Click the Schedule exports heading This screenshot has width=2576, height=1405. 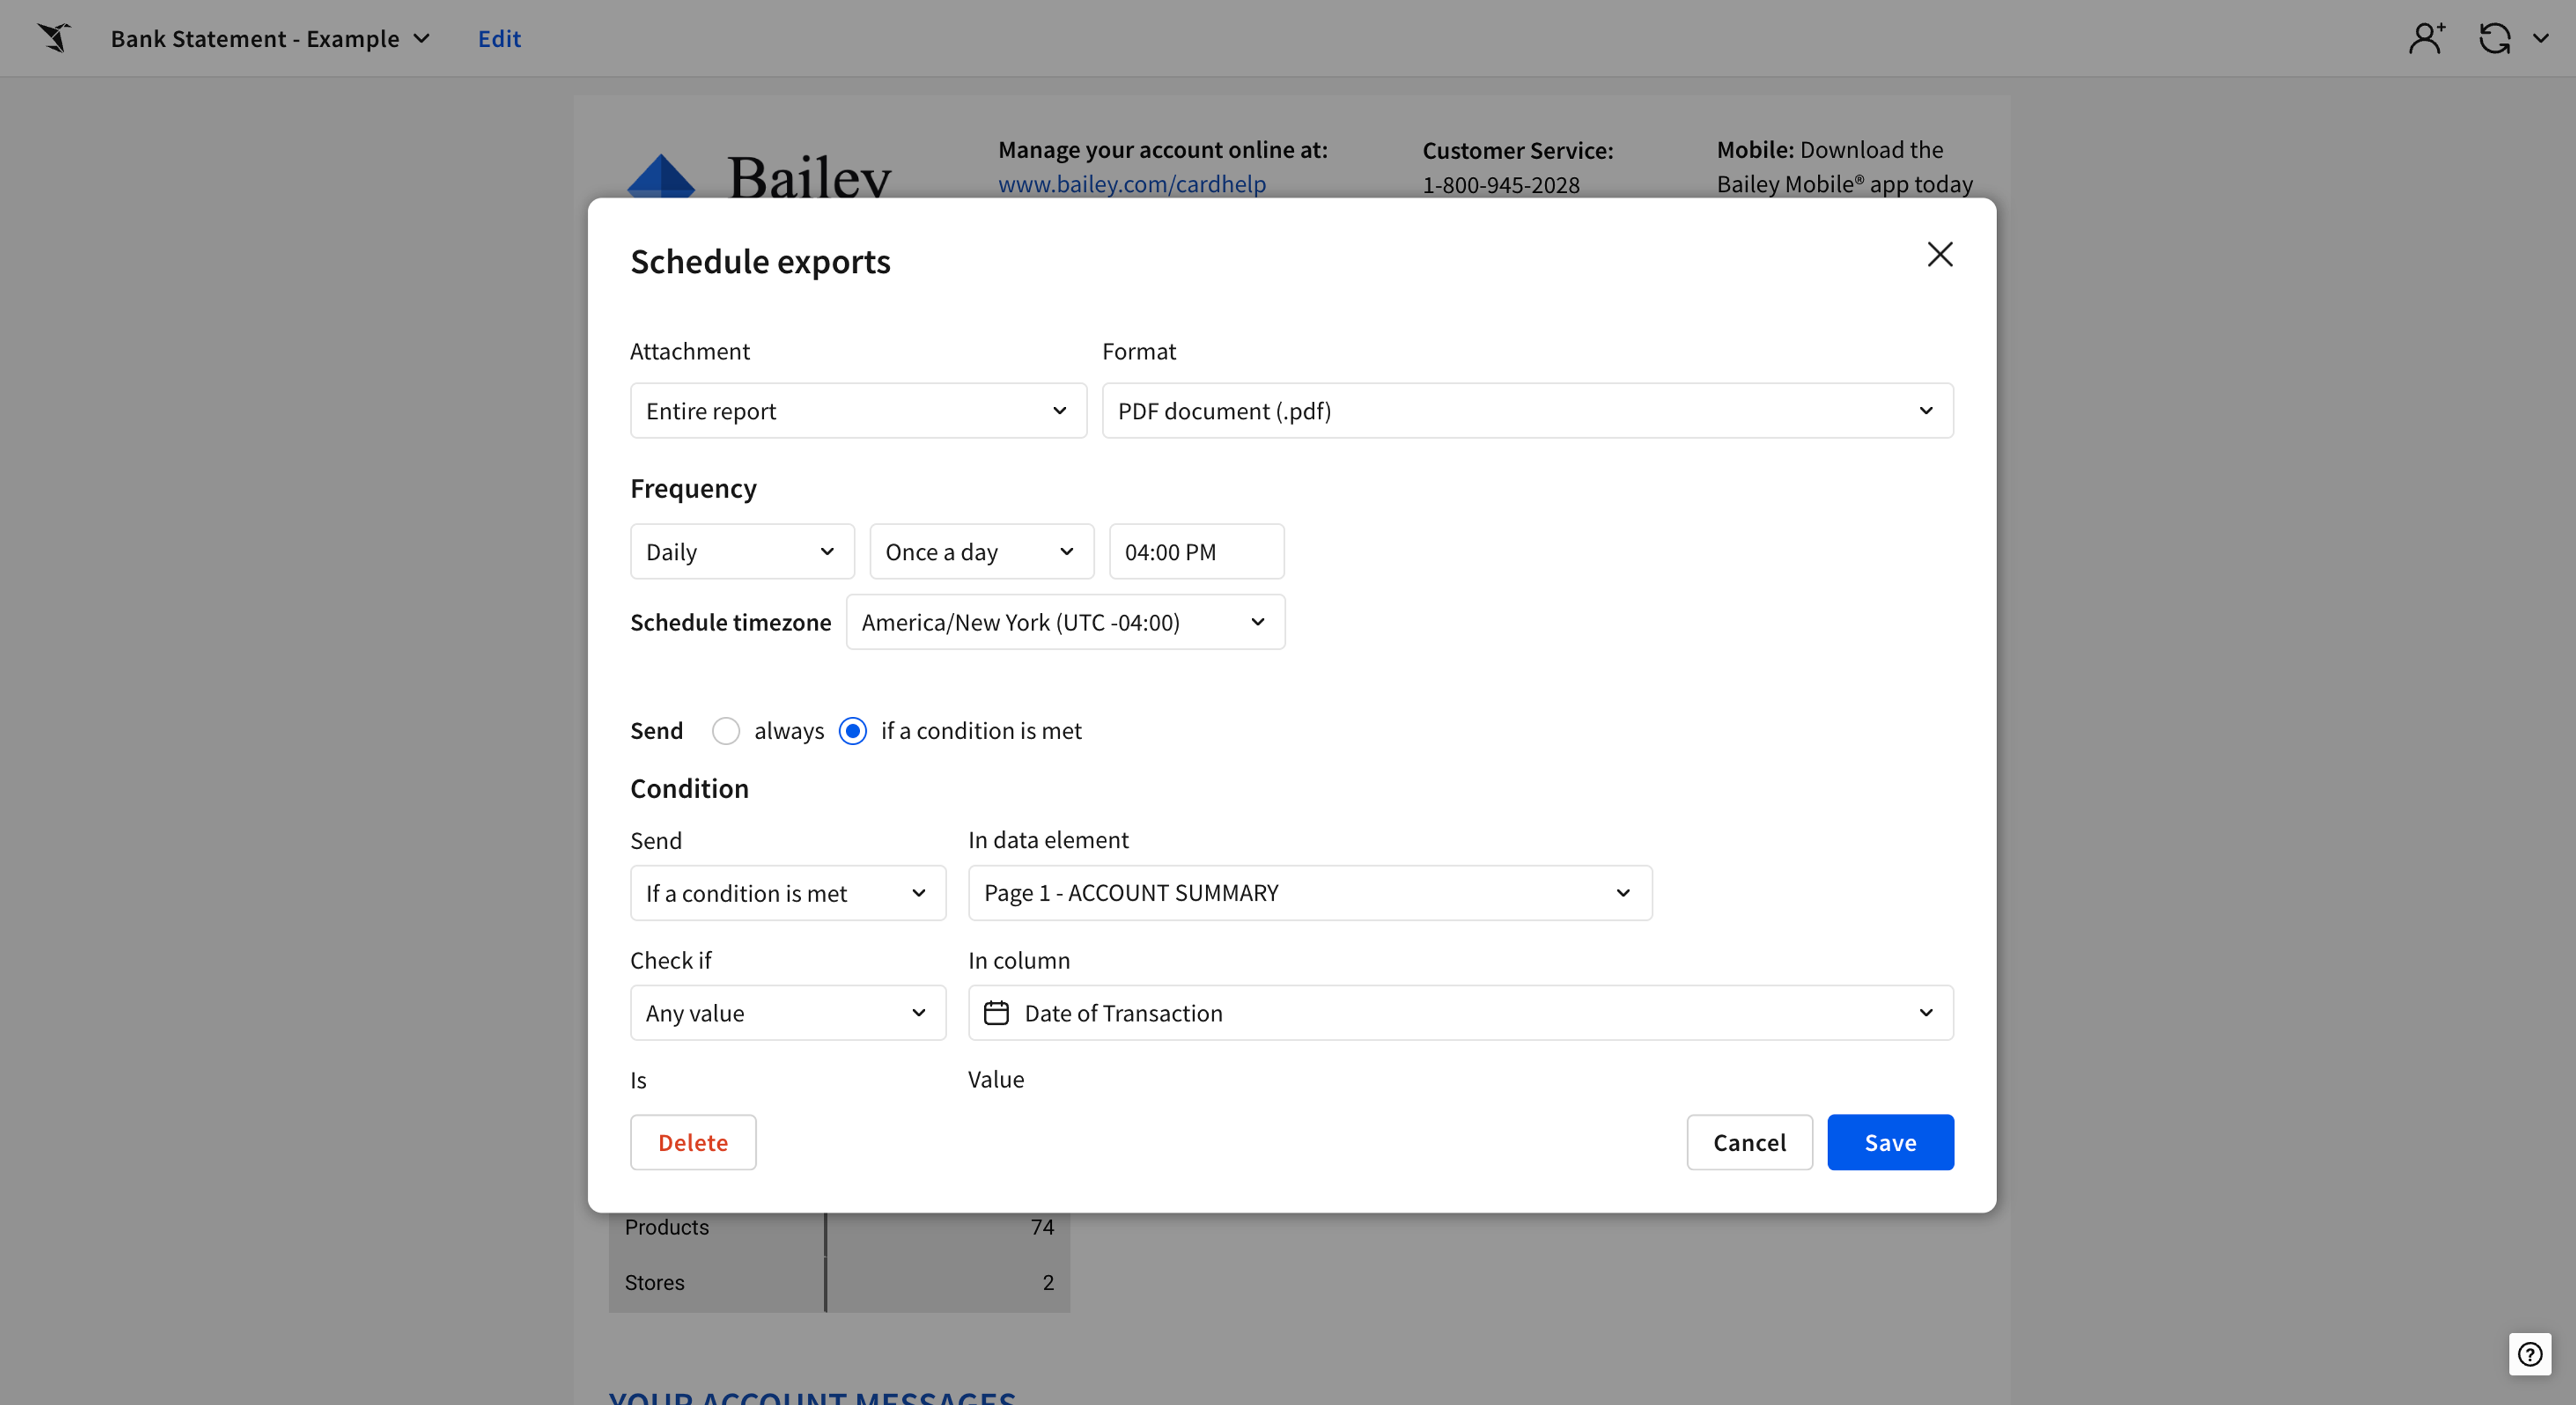click(x=760, y=261)
